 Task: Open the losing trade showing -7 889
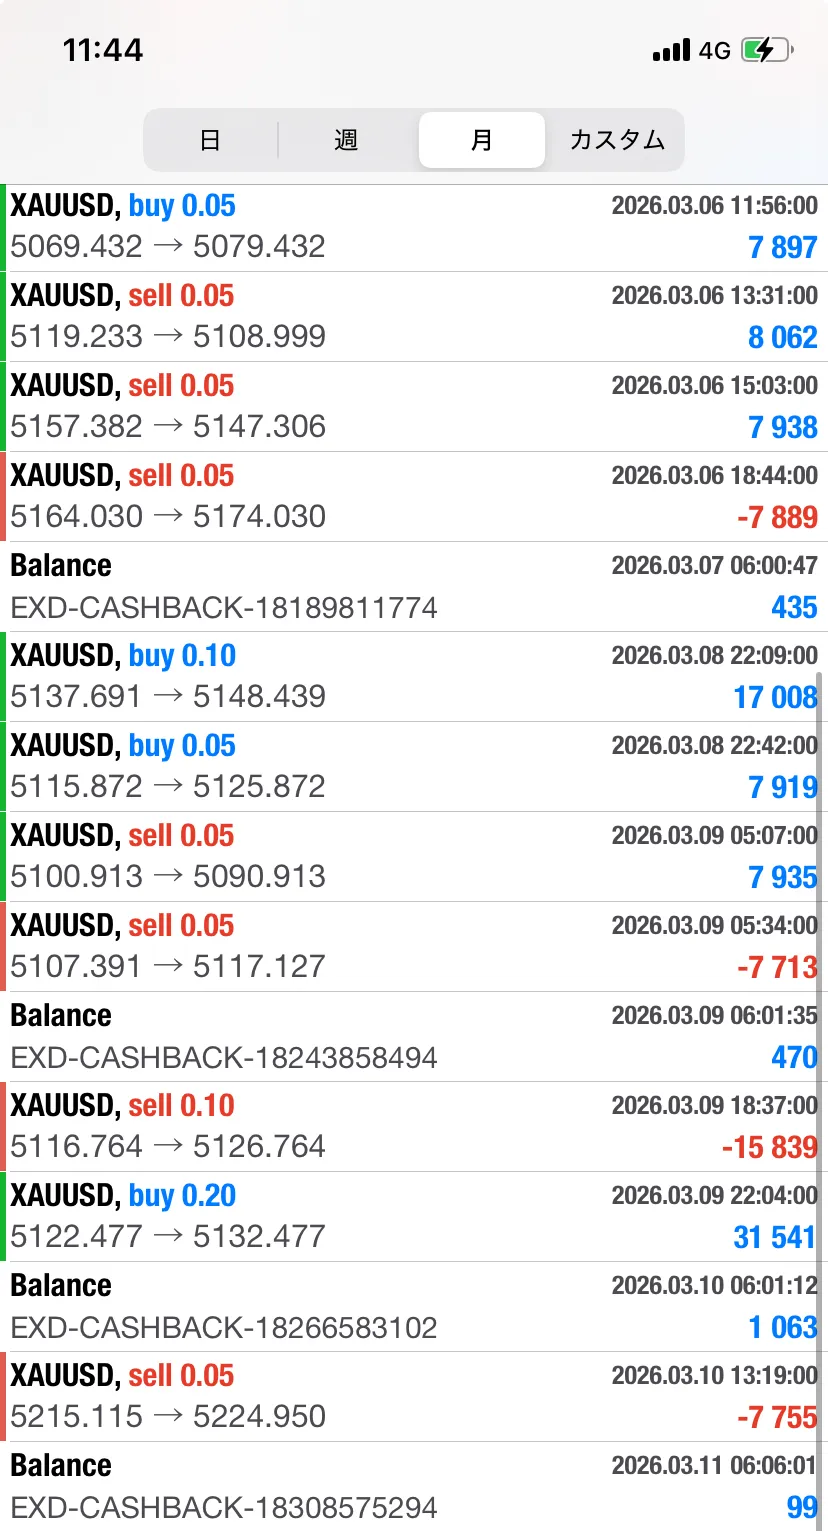tap(414, 497)
